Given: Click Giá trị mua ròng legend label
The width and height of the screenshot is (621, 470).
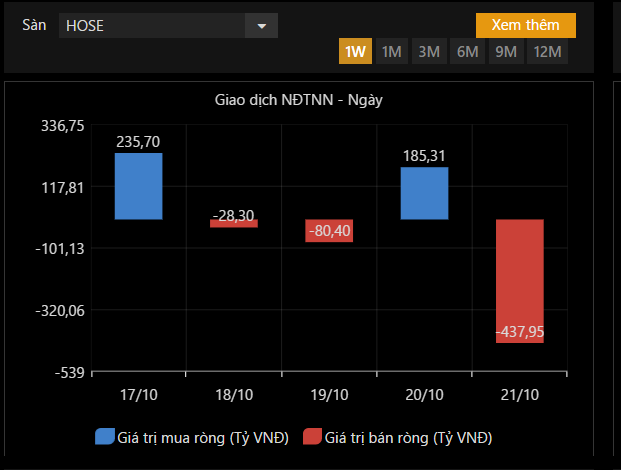Looking at the screenshot, I should (x=203, y=437).
